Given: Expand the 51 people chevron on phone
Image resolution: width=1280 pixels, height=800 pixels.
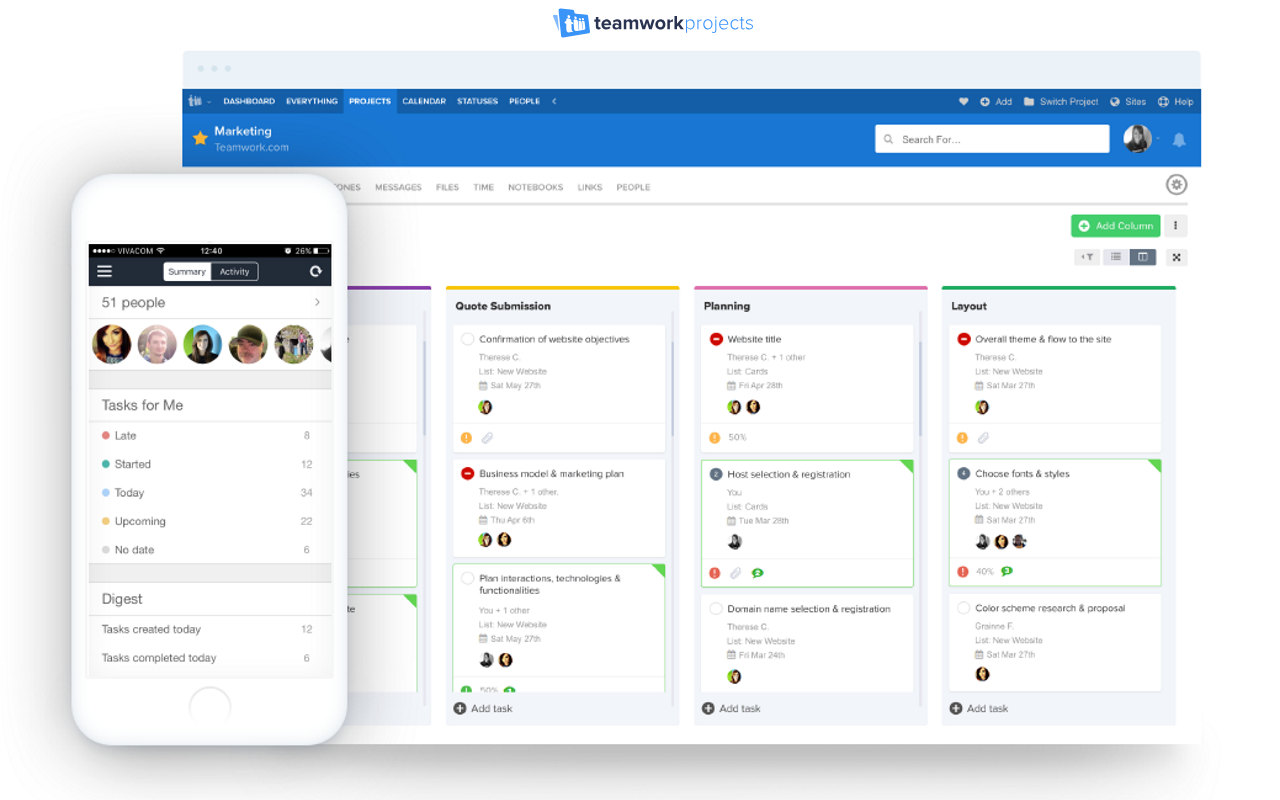Looking at the screenshot, I should [317, 302].
